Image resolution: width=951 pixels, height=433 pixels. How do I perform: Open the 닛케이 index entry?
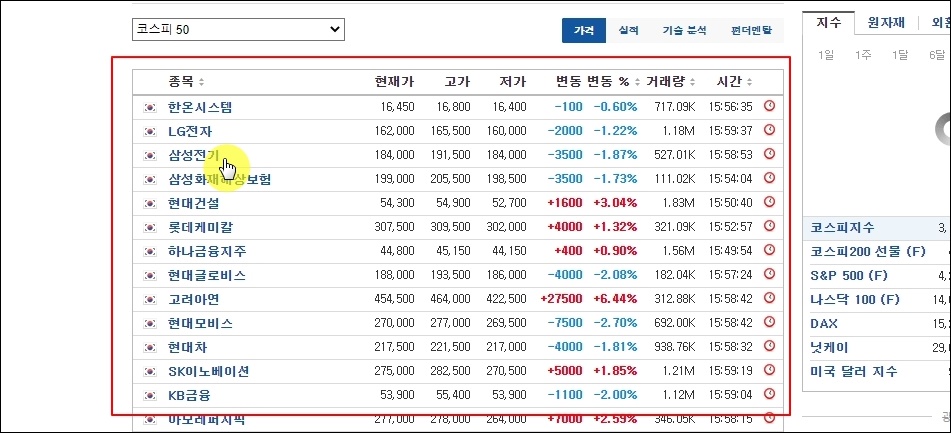829,348
